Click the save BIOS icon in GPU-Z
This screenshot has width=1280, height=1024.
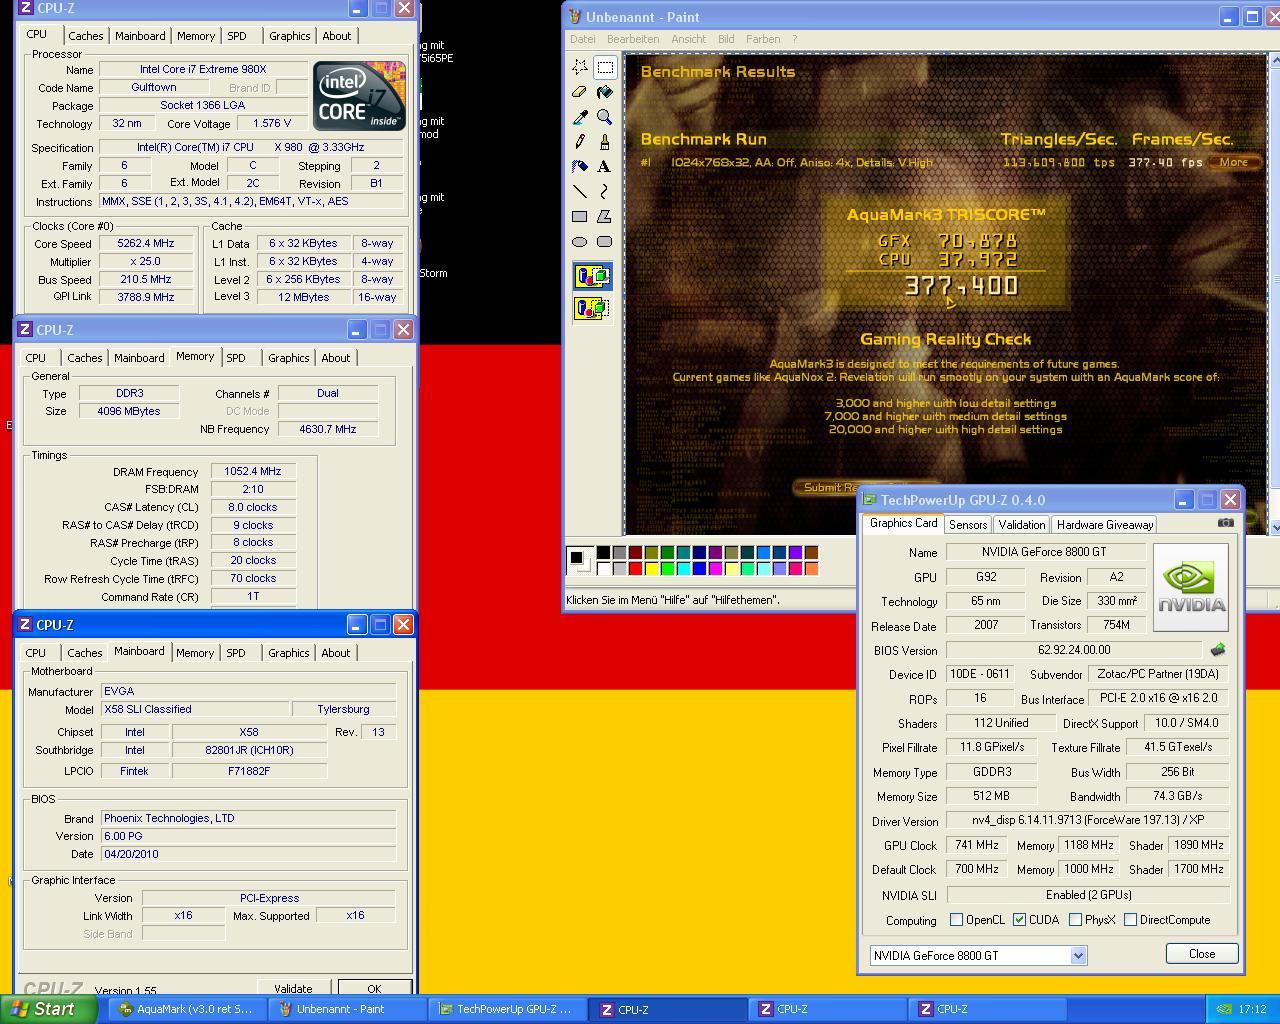1217,650
